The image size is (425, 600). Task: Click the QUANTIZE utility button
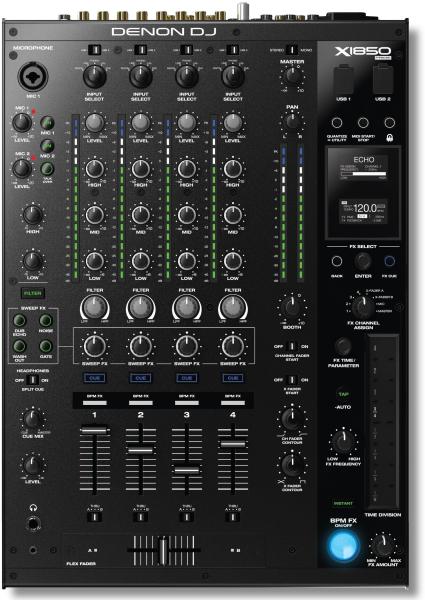tap(337, 122)
